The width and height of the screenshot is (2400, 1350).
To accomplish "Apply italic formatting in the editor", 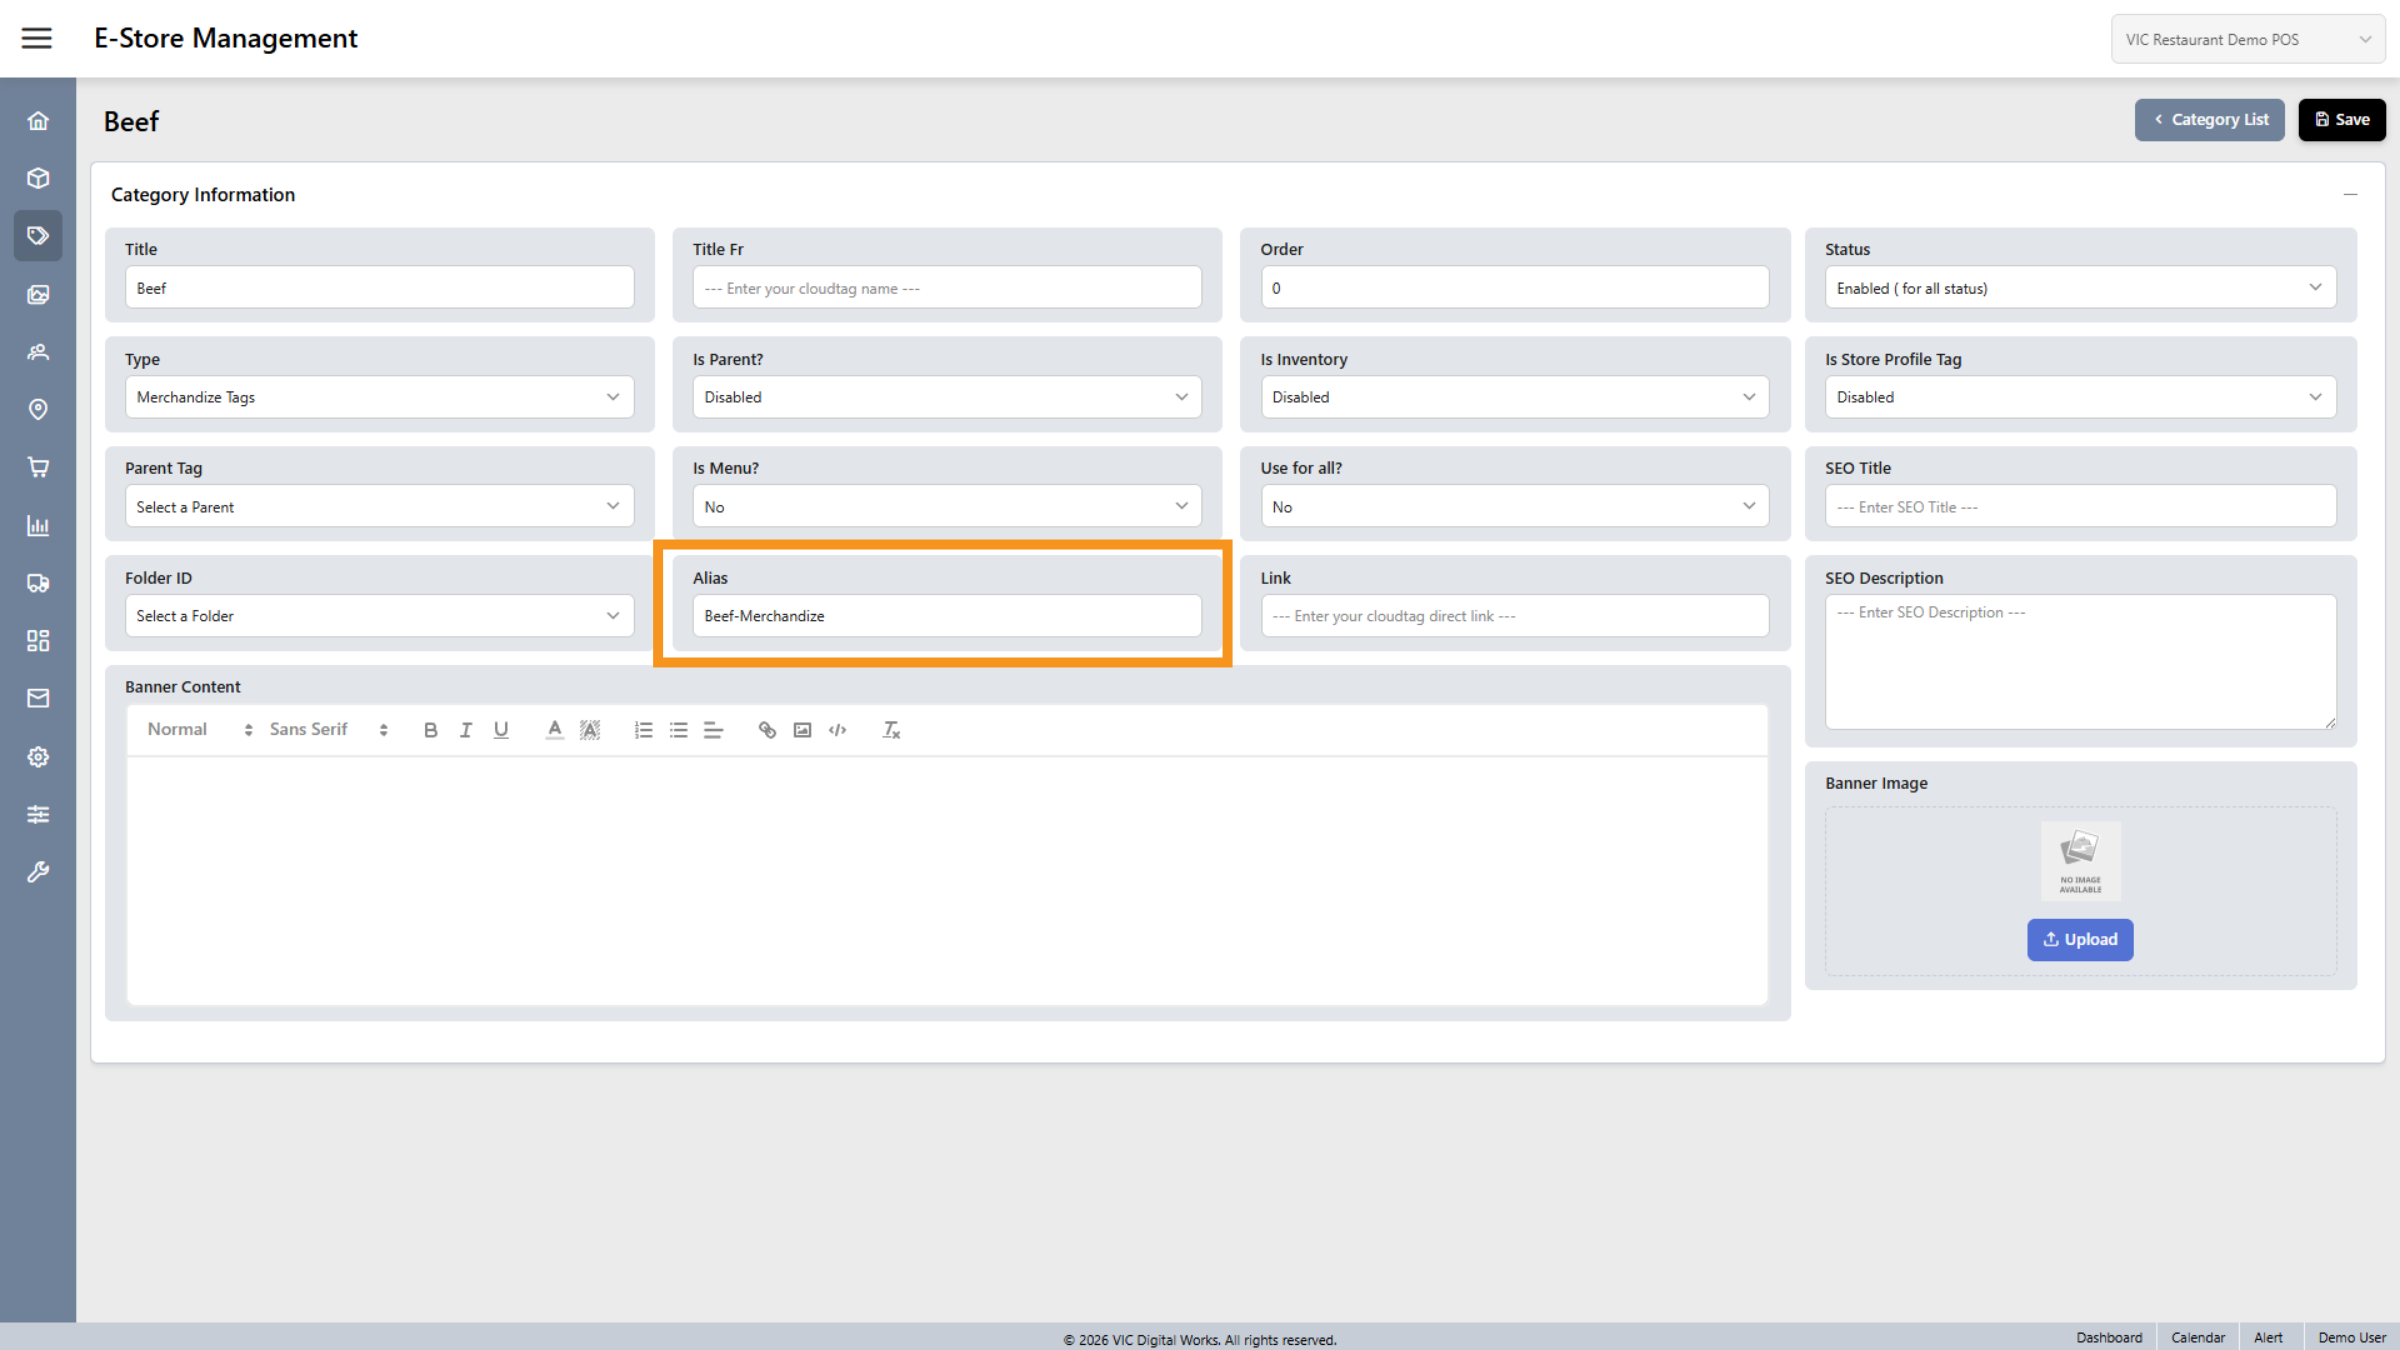I will click(465, 730).
